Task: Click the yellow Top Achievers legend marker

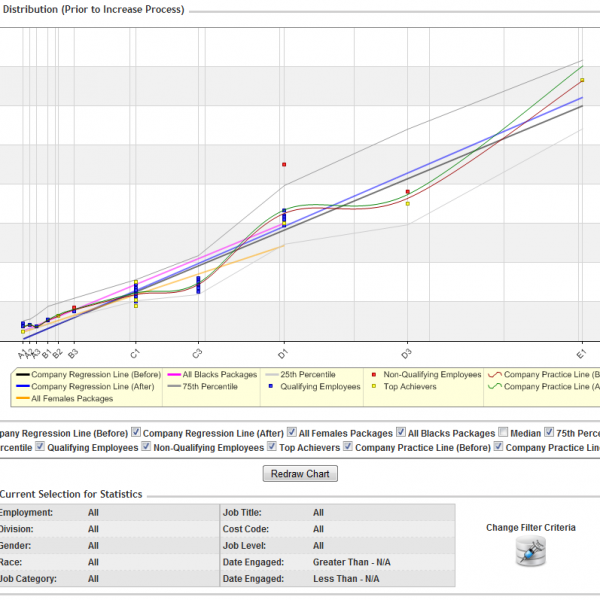Action: pyautogui.click(x=374, y=386)
